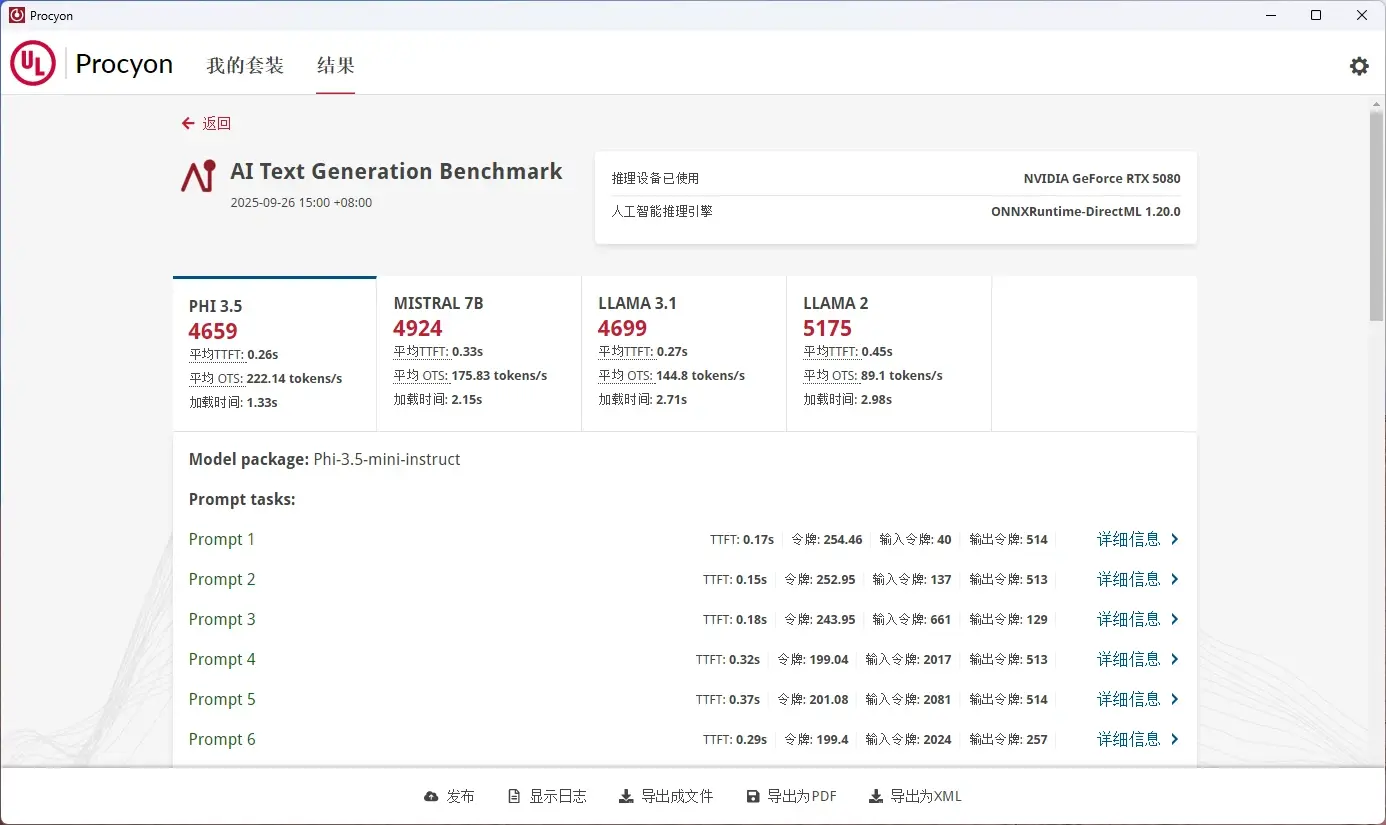Export results using 导出为XML
The height and width of the screenshot is (825, 1386).
pos(915,797)
